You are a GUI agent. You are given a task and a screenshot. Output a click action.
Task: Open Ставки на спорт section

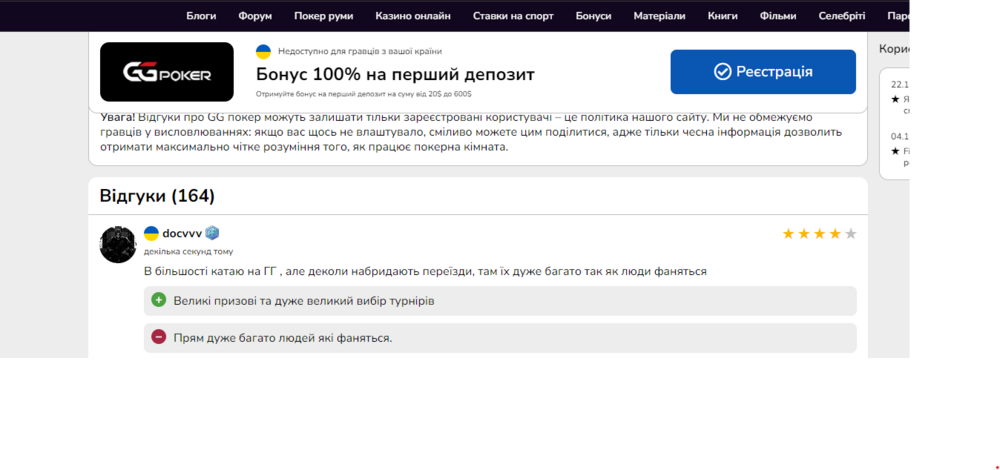[513, 16]
